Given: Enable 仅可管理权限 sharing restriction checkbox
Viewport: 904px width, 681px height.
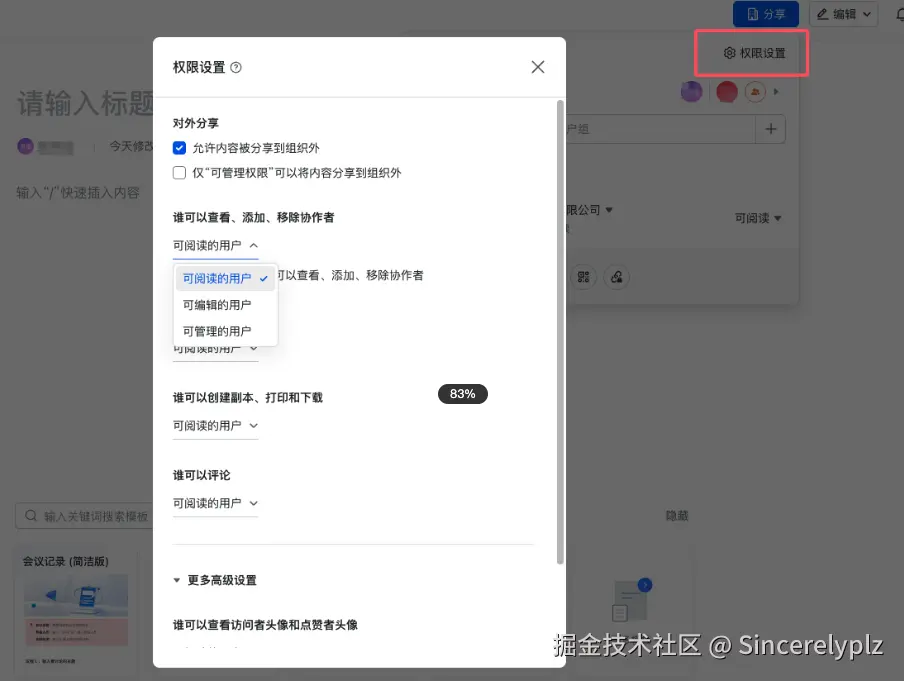Looking at the screenshot, I should (x=179, y=172).
